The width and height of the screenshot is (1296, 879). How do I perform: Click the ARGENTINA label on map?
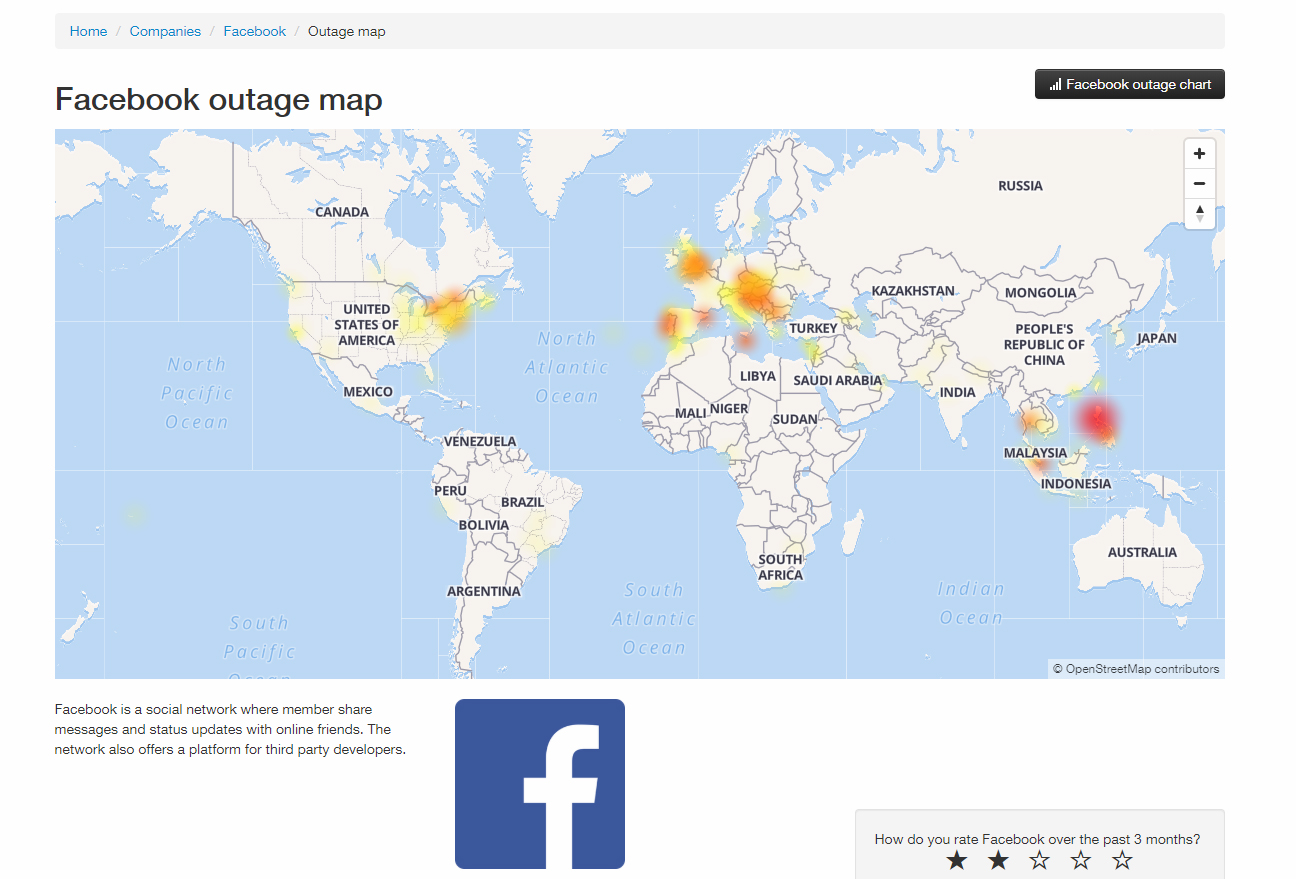click(484, 591)
